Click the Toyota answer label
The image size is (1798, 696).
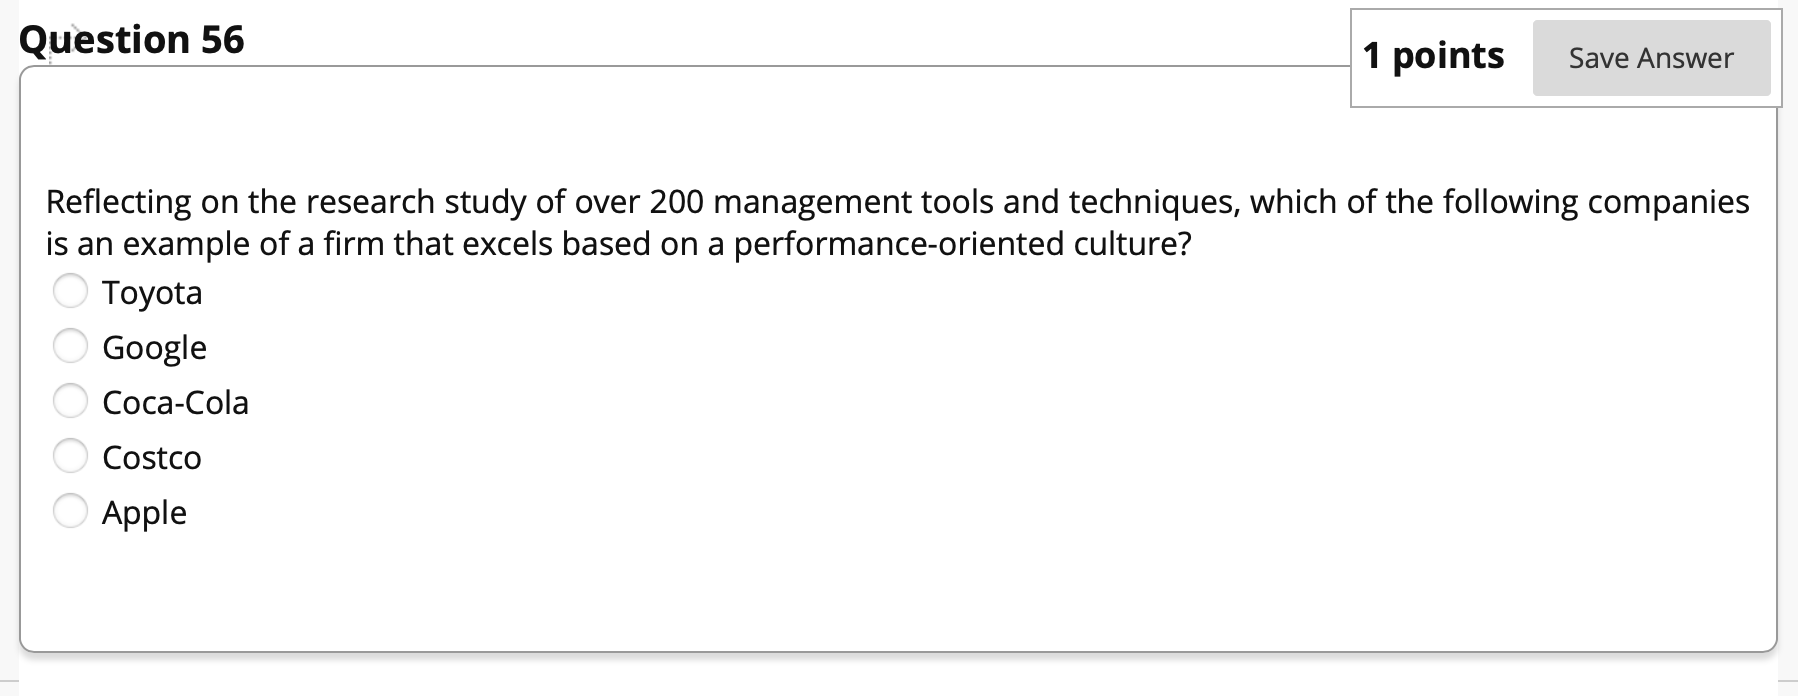pos(152,292)
